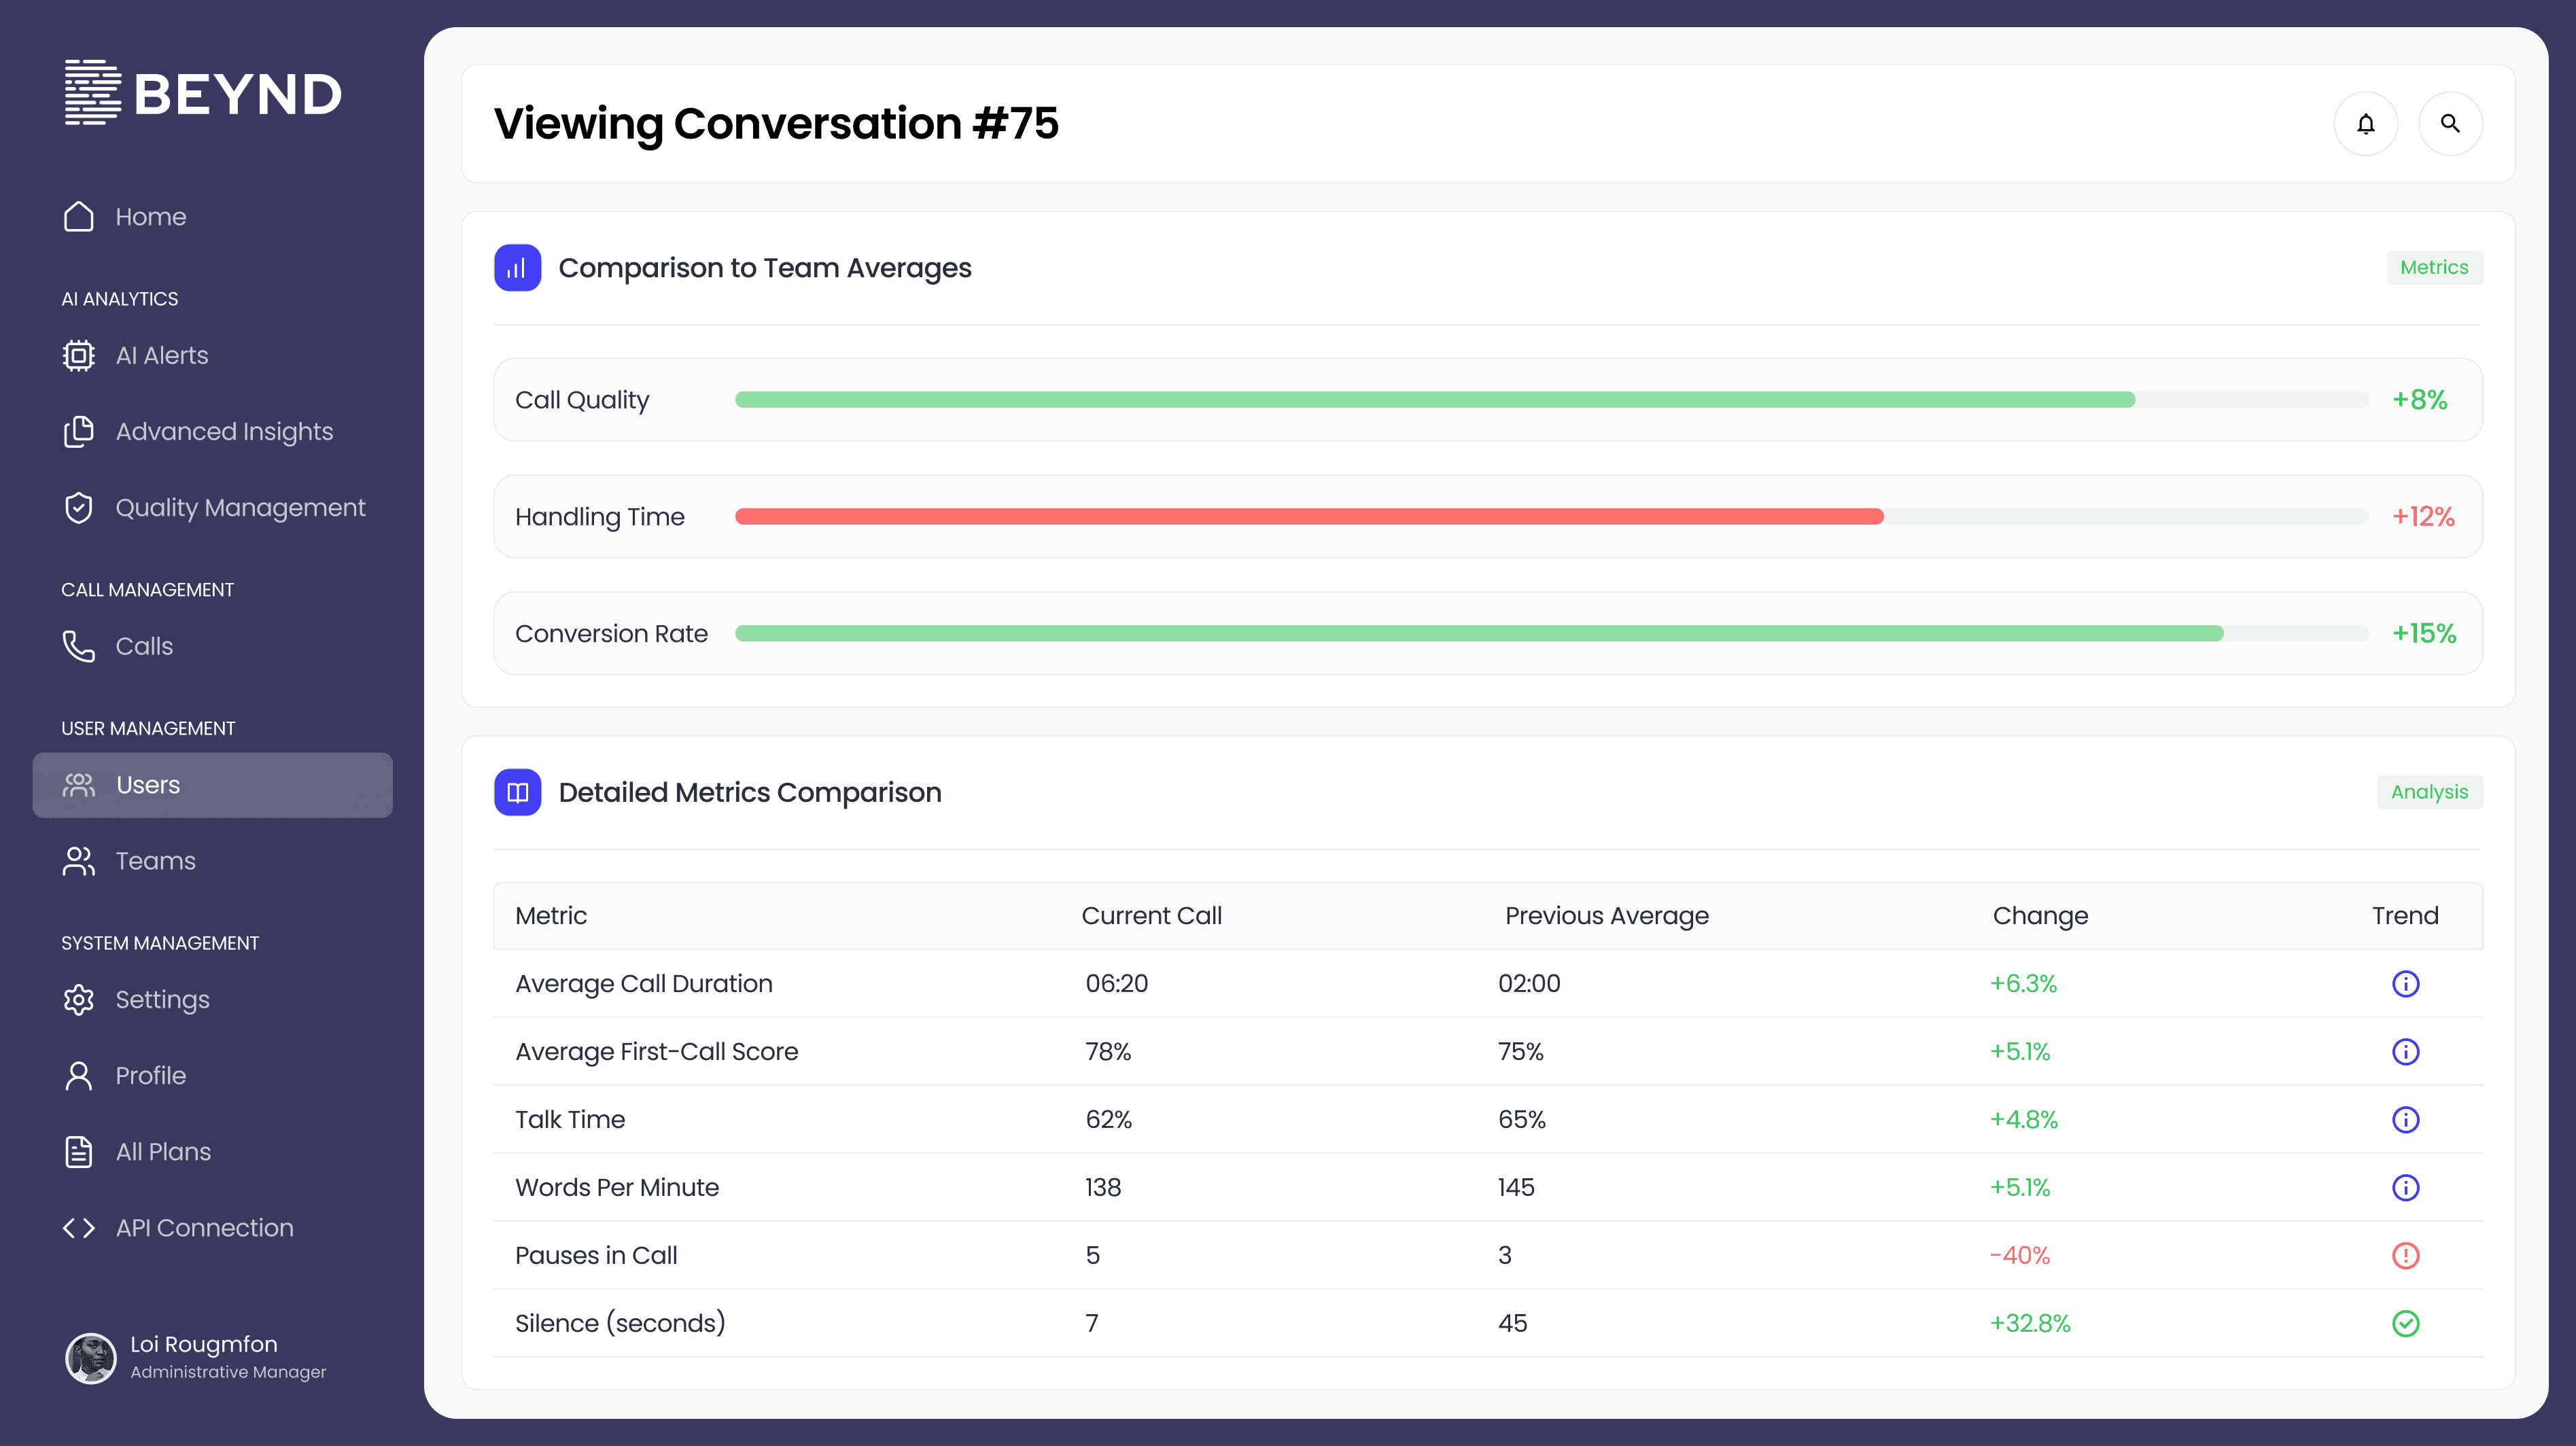The image size is (2576, 1446).
Task: Click the Analysis tag badge
Action: point(2428,792)
